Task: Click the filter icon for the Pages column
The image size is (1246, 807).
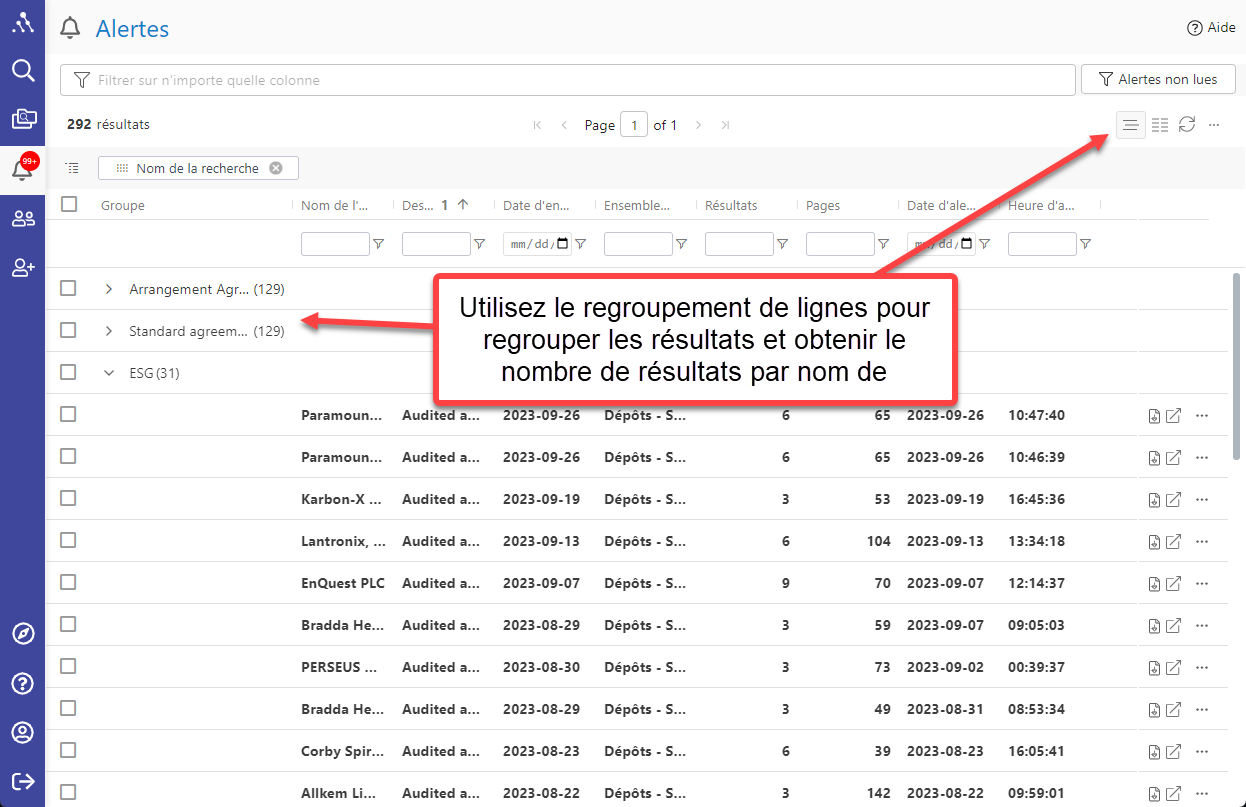Action: click(x=883, y=244)
